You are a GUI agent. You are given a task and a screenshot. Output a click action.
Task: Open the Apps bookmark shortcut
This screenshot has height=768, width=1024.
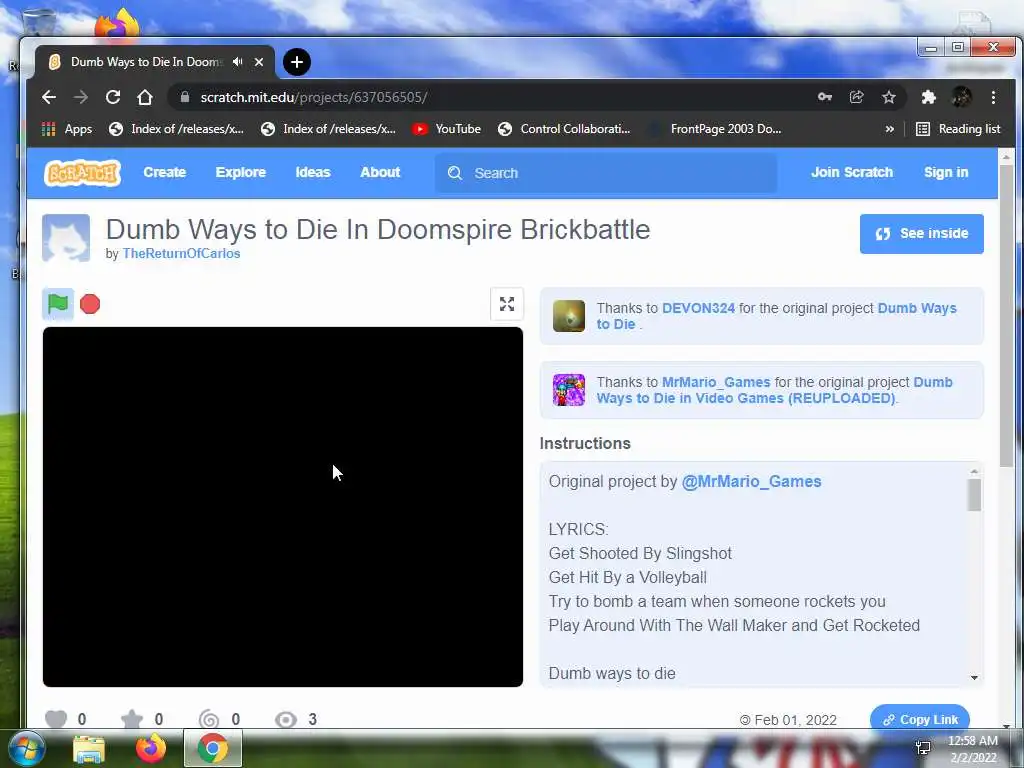(x=67, y=129)
